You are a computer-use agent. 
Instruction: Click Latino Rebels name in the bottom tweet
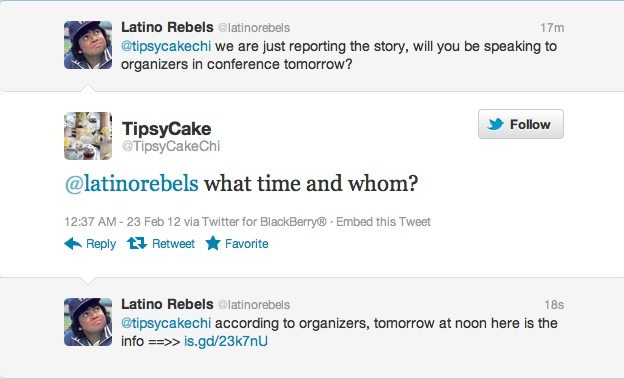167,304
